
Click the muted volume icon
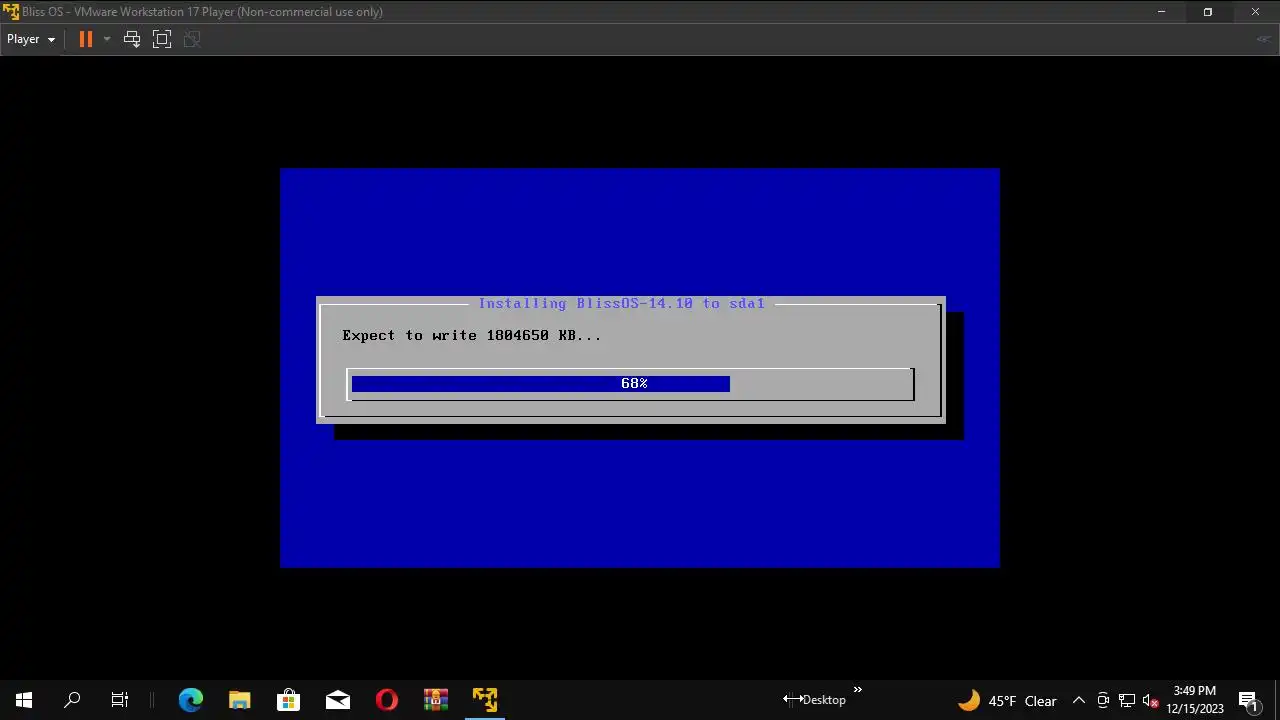tap(1151, 700)
